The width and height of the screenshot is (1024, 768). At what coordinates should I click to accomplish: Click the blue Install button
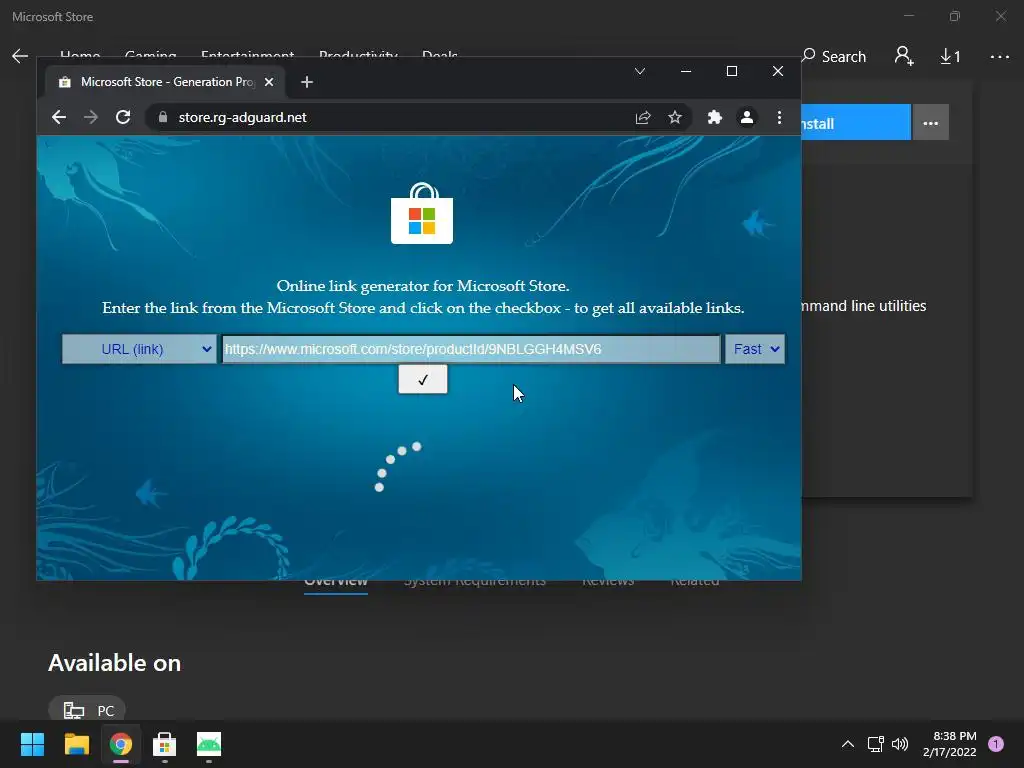(856, 122)
